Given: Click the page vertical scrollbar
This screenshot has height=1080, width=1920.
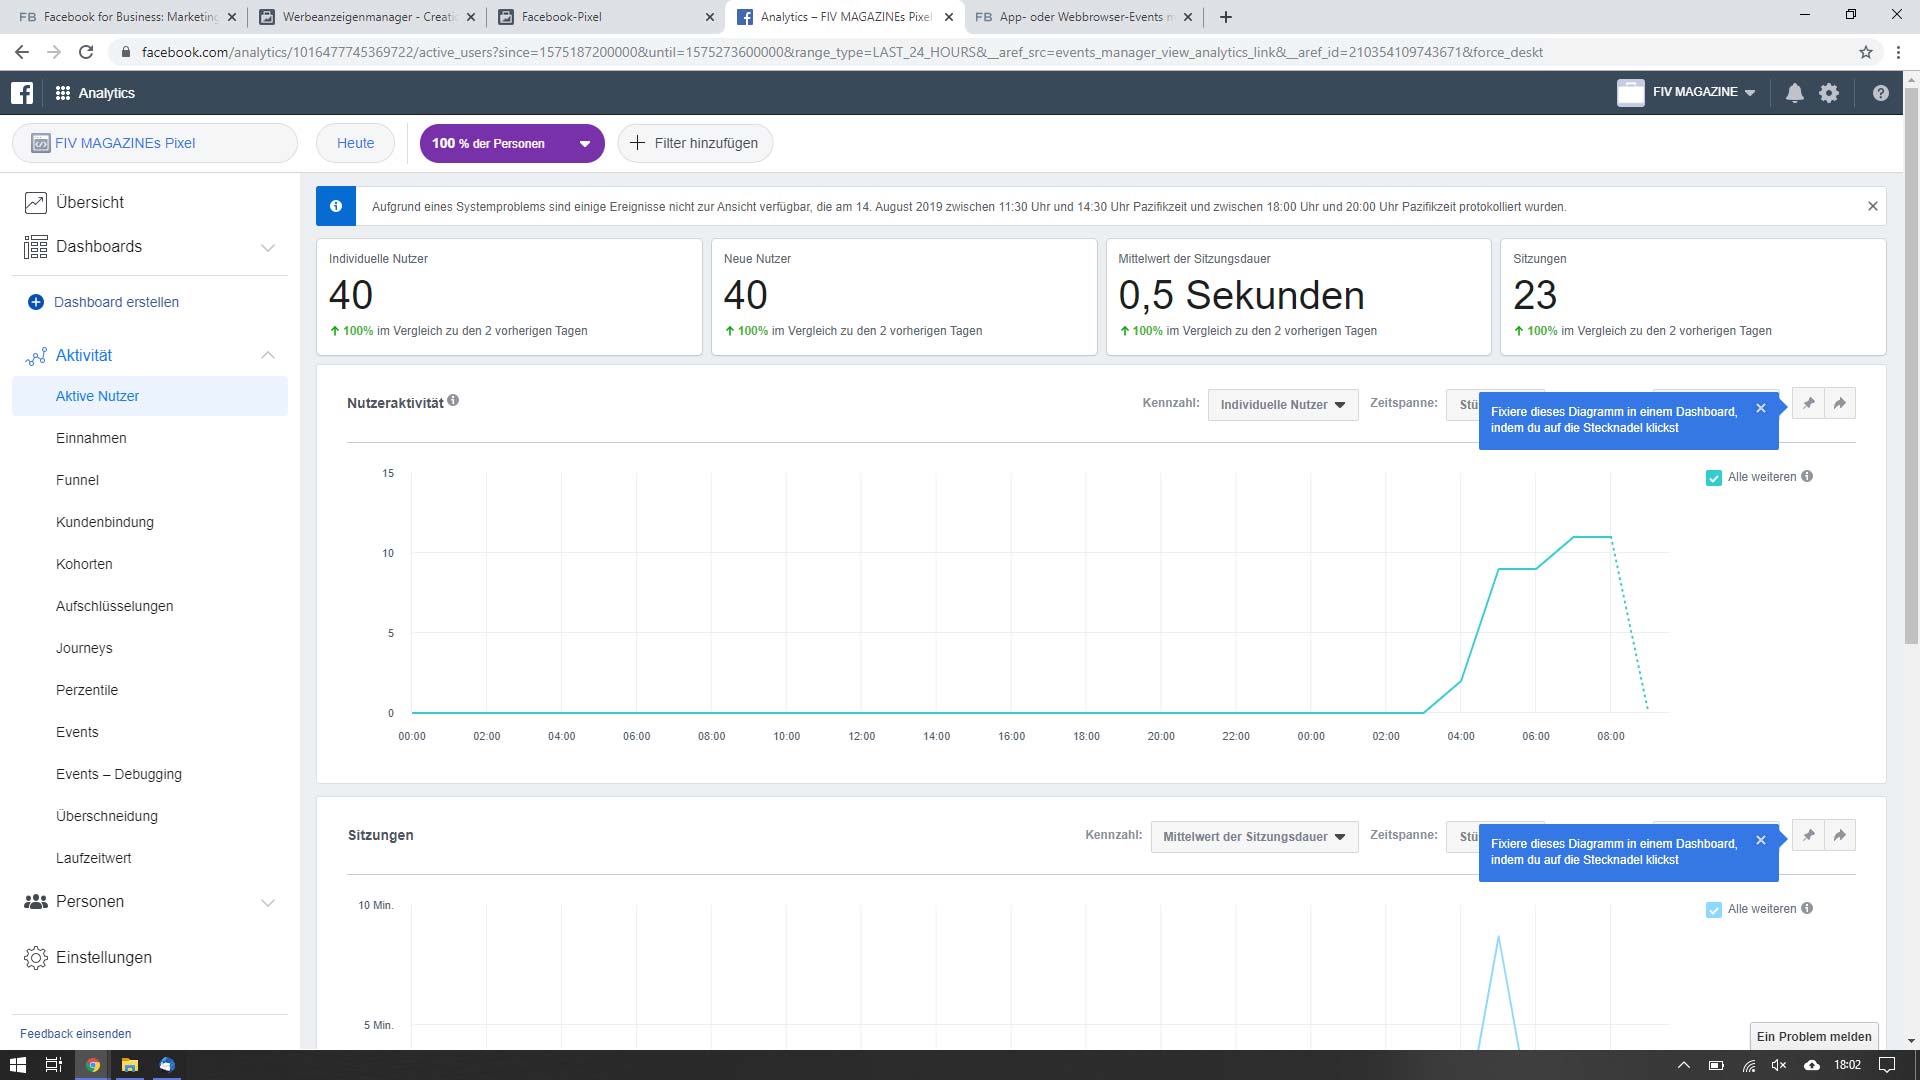Looking at the screenshot, I should click(1911, 367).
